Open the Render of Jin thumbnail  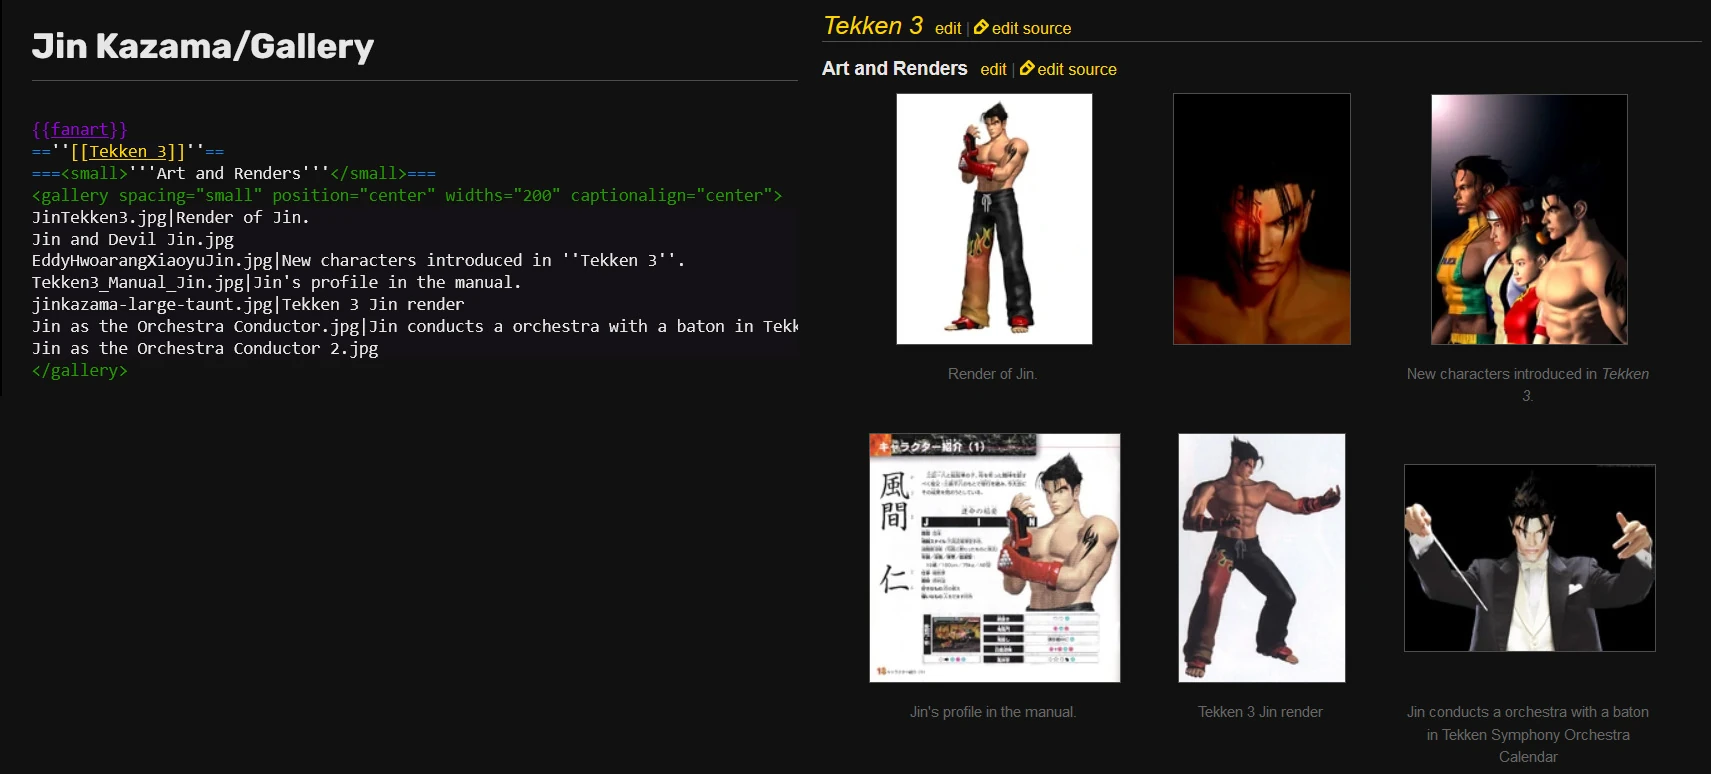pyautogui.click(x=994, y=219)
